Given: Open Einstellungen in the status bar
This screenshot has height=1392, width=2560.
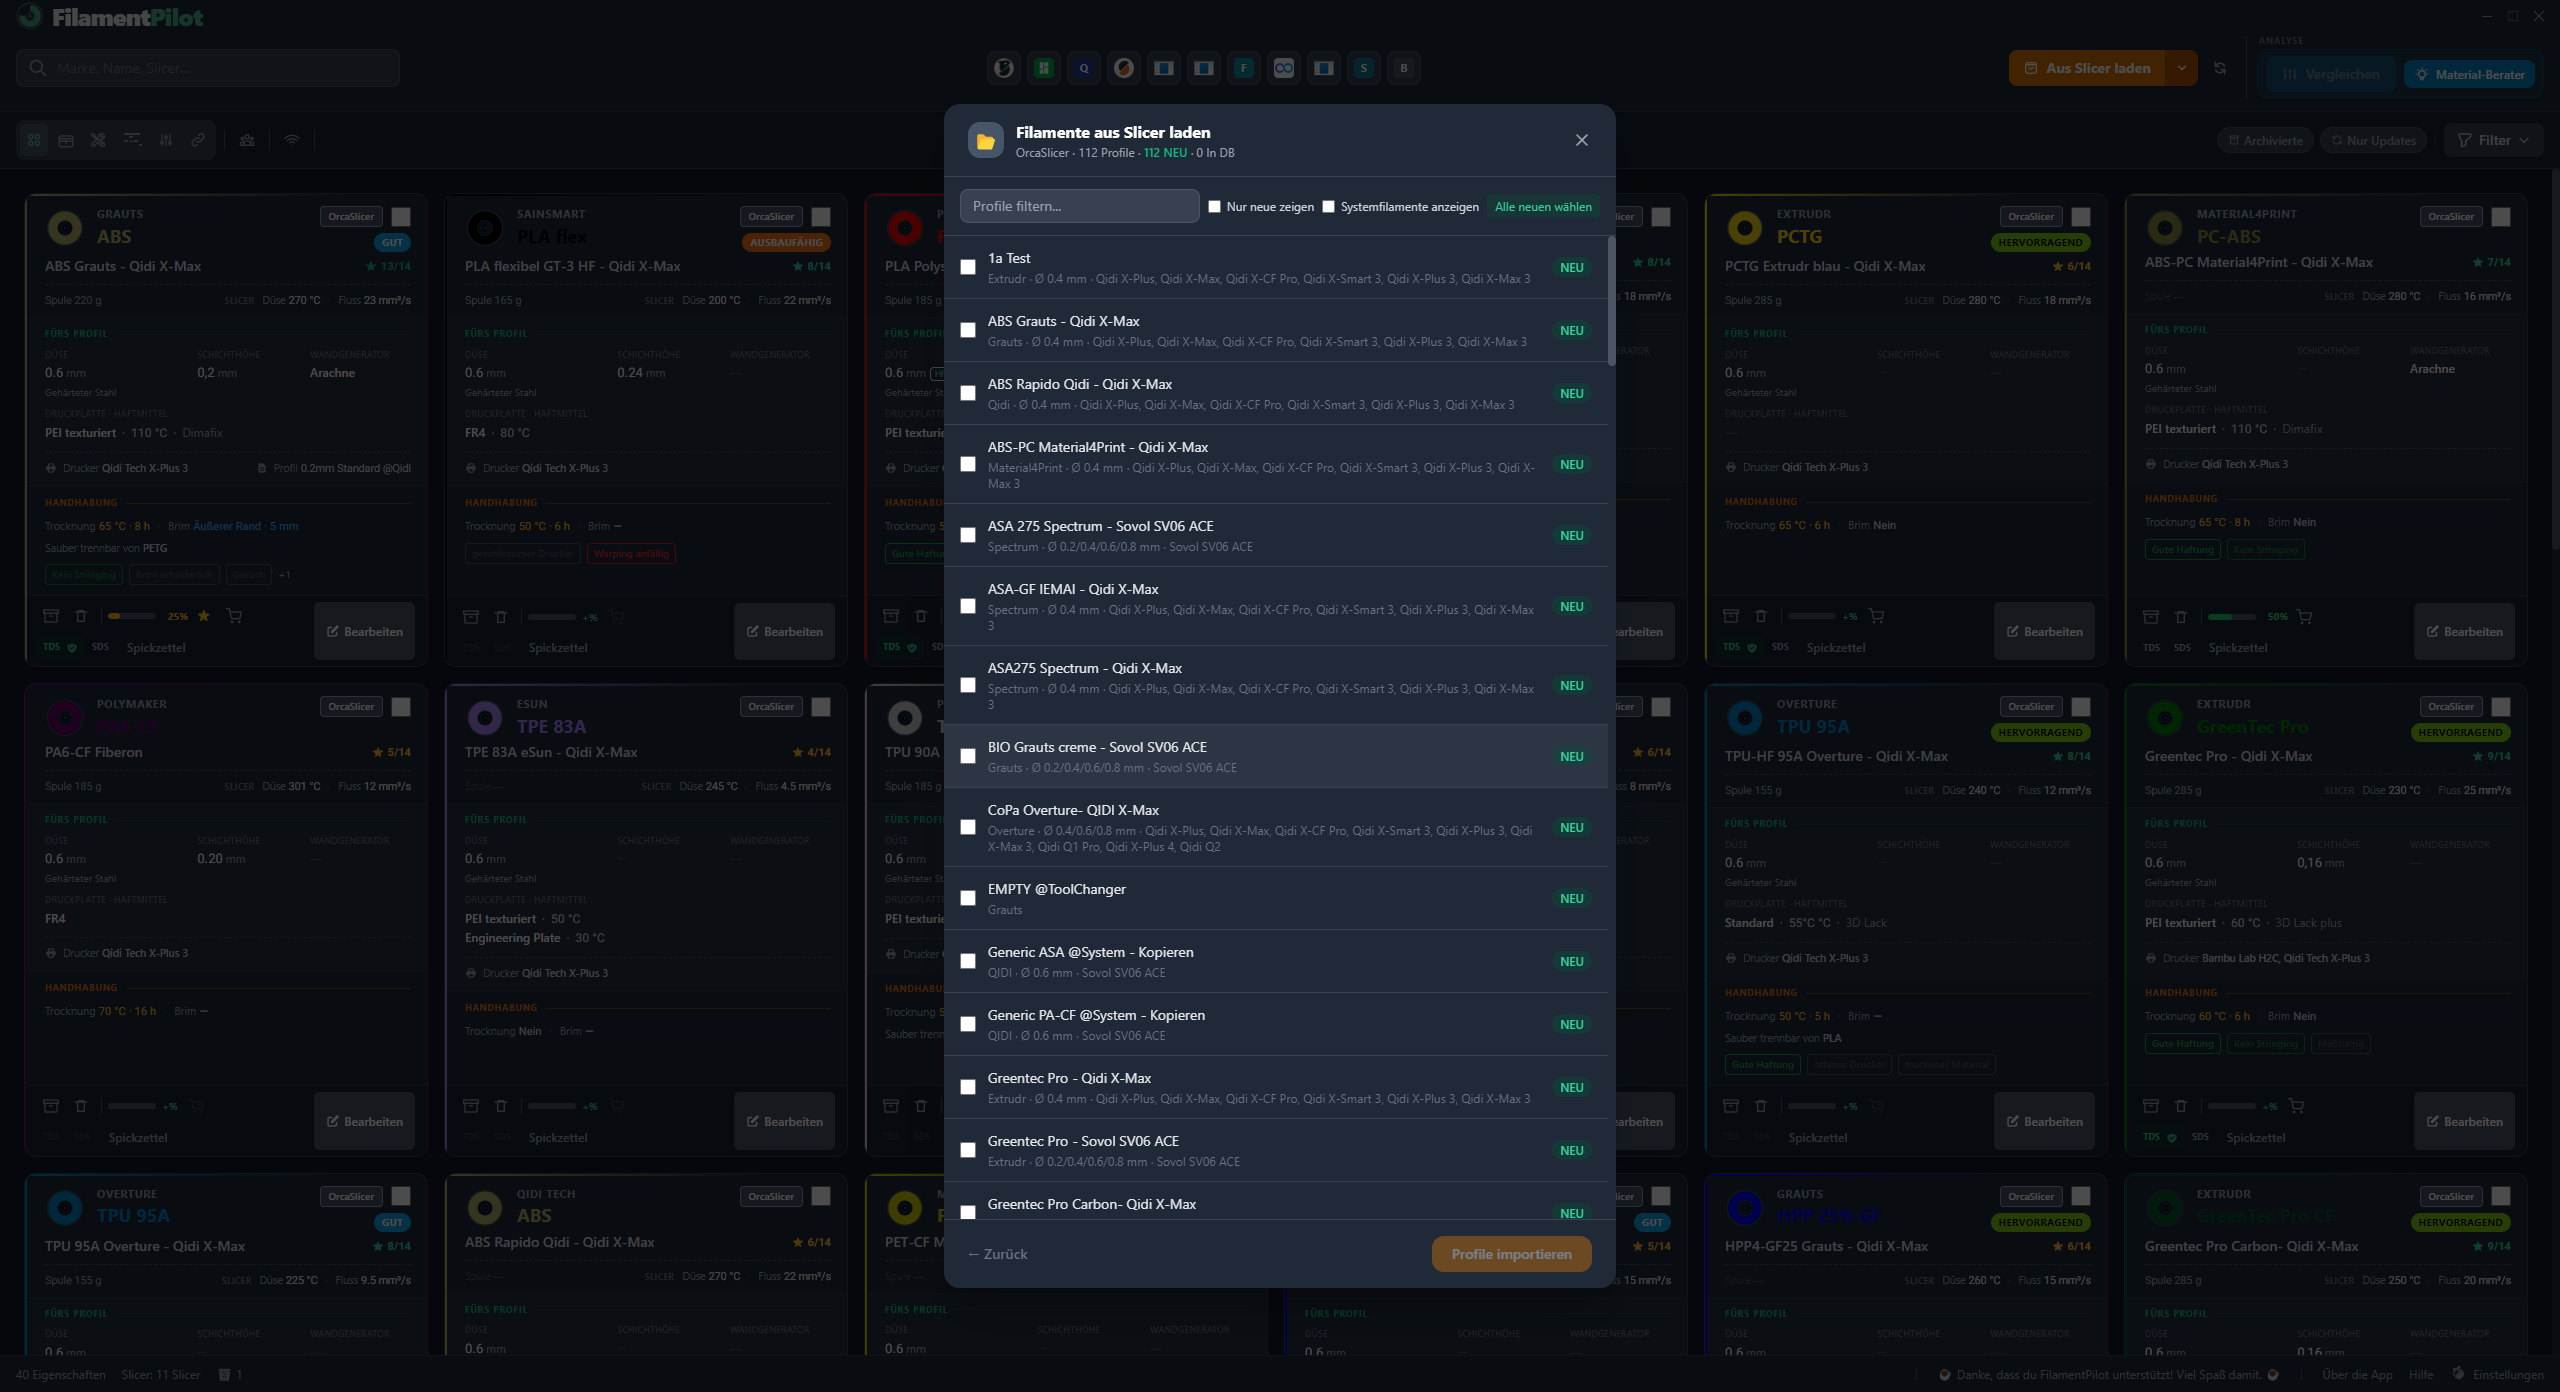Looking at the screenshot, I should click(2498, 1375).
